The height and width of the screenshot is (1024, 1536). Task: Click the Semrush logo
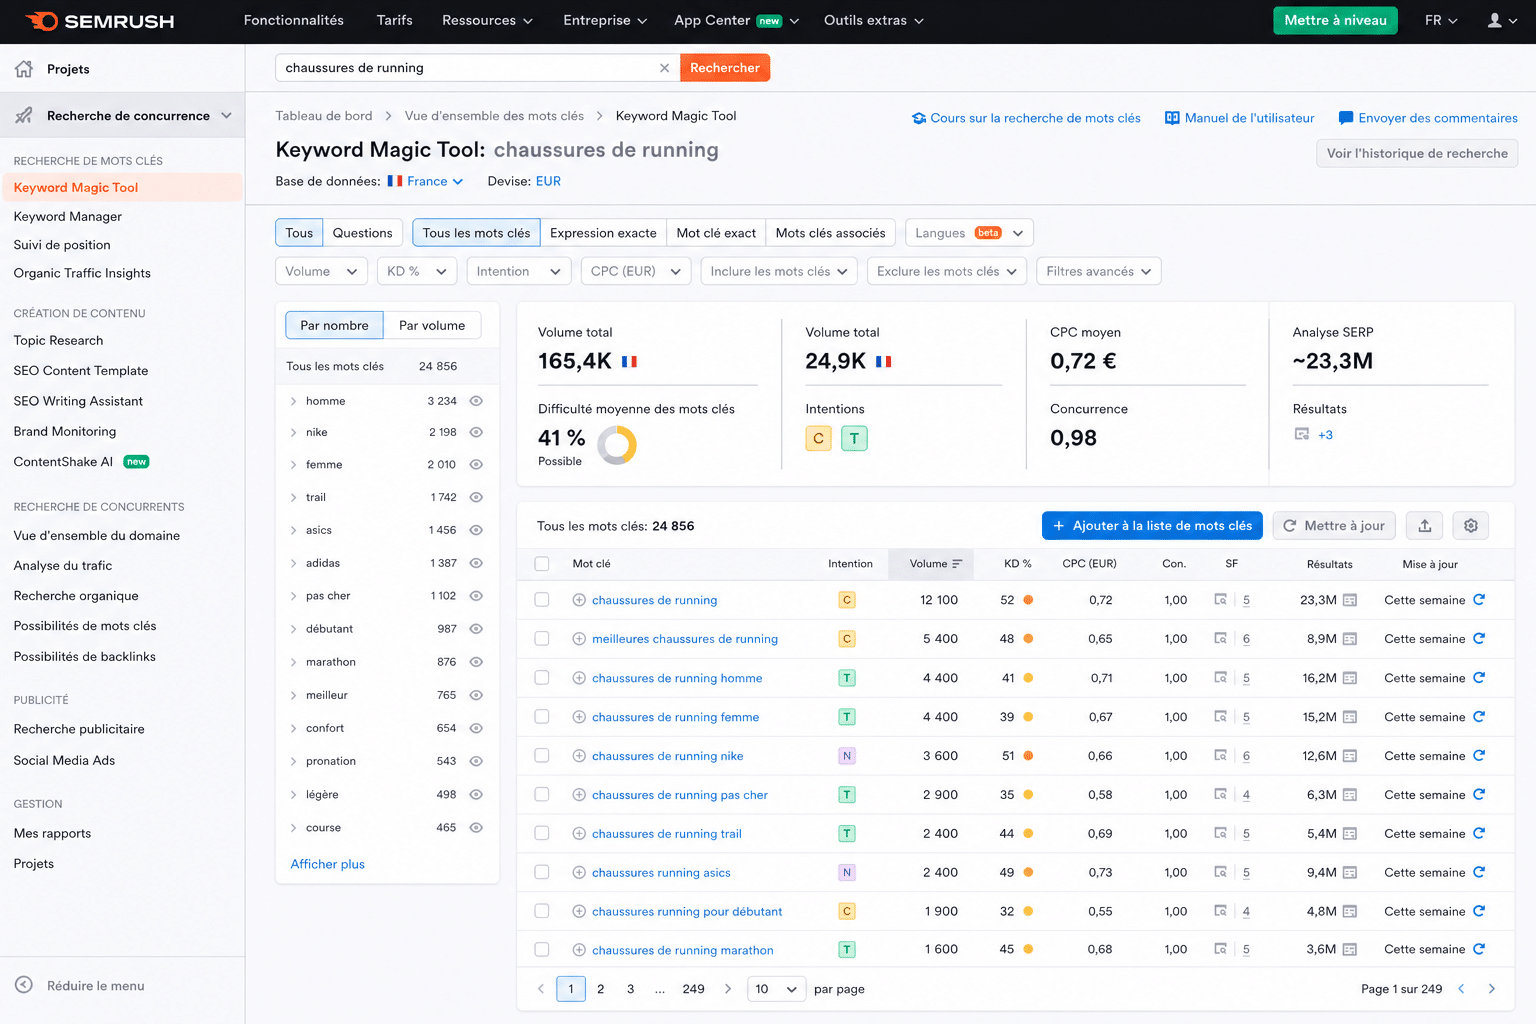point(100,21)
